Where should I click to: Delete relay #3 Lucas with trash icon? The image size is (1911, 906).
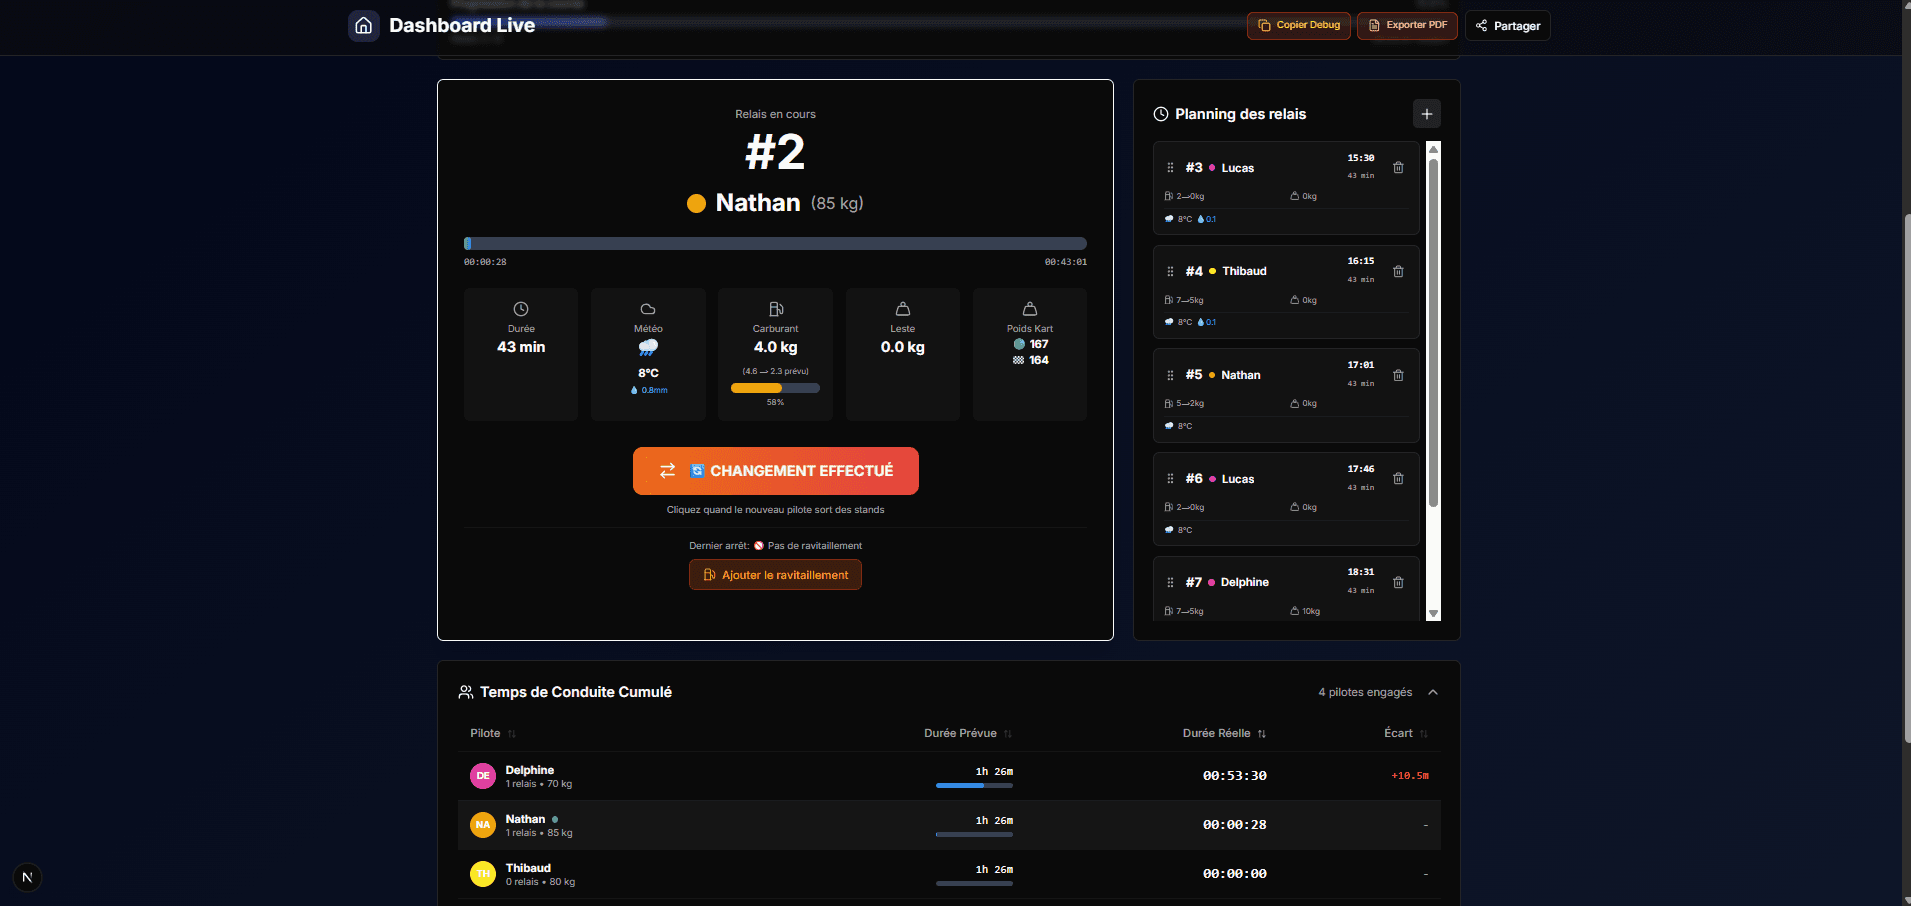(1398, 167)
